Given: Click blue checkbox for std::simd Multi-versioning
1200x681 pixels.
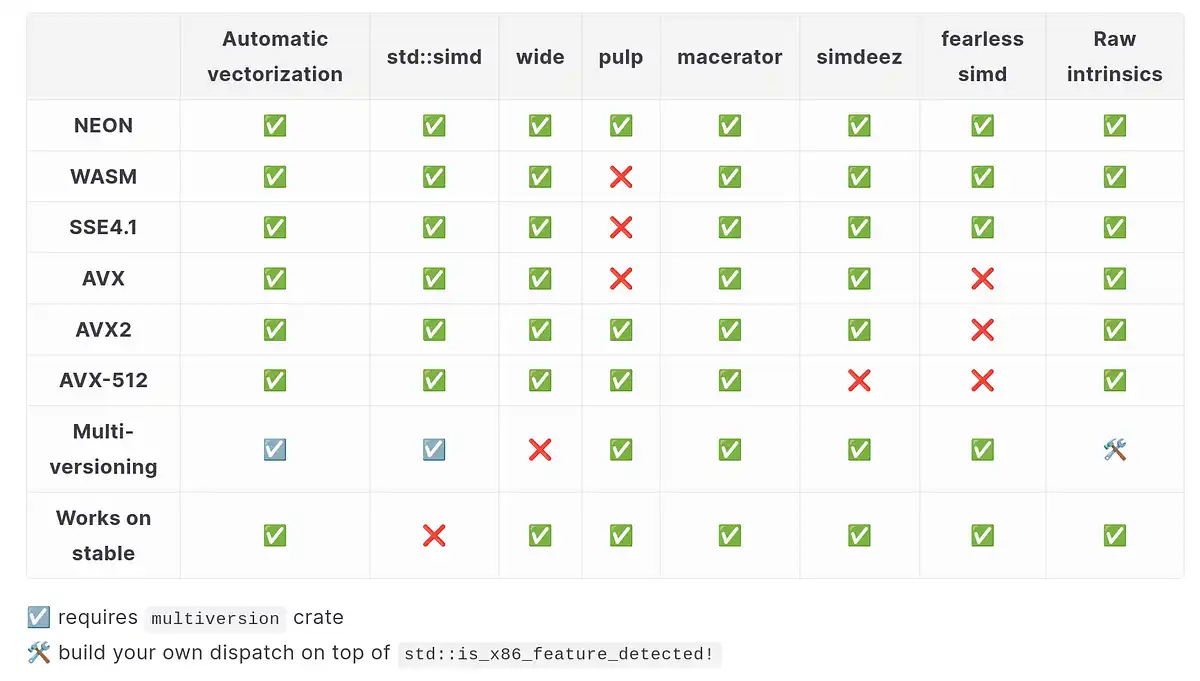Looking at the screenshot, I should (x=434, y=449).
